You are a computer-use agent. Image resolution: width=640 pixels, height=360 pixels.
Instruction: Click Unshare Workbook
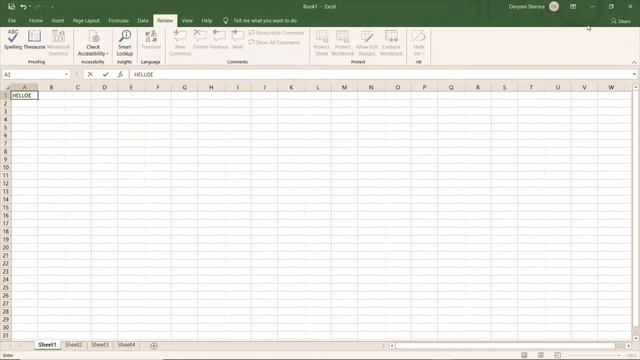(x=391, y=42)
